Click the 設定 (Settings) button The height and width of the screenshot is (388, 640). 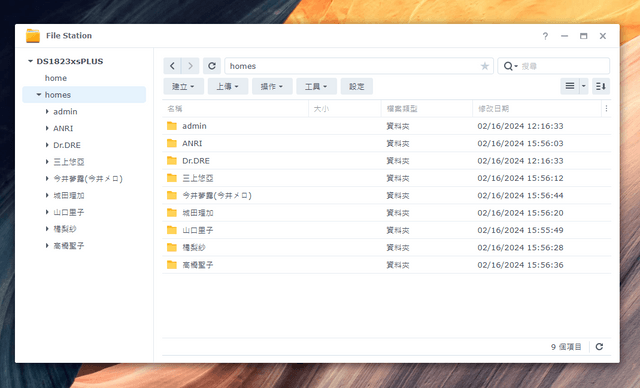[357, 86]
